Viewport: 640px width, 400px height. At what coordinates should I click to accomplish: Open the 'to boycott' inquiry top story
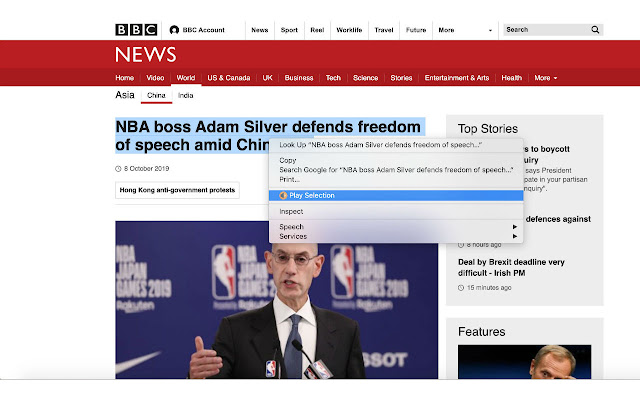coord(547,154)
